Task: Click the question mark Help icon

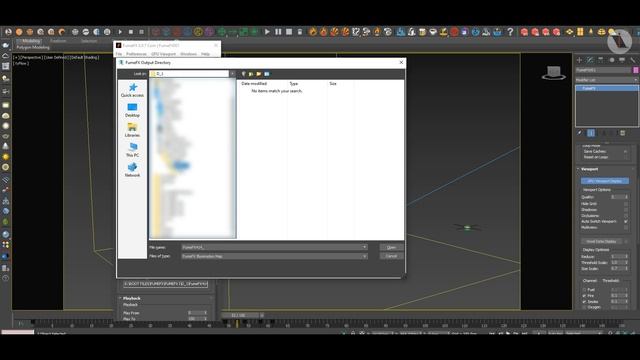Action: (x=510, y=31)
